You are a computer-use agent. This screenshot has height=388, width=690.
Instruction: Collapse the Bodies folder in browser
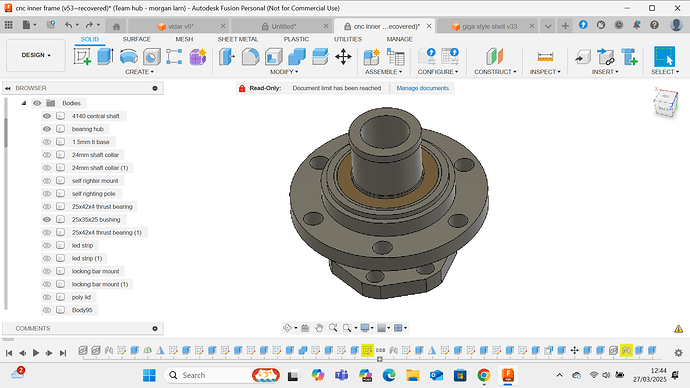(24, 103)
